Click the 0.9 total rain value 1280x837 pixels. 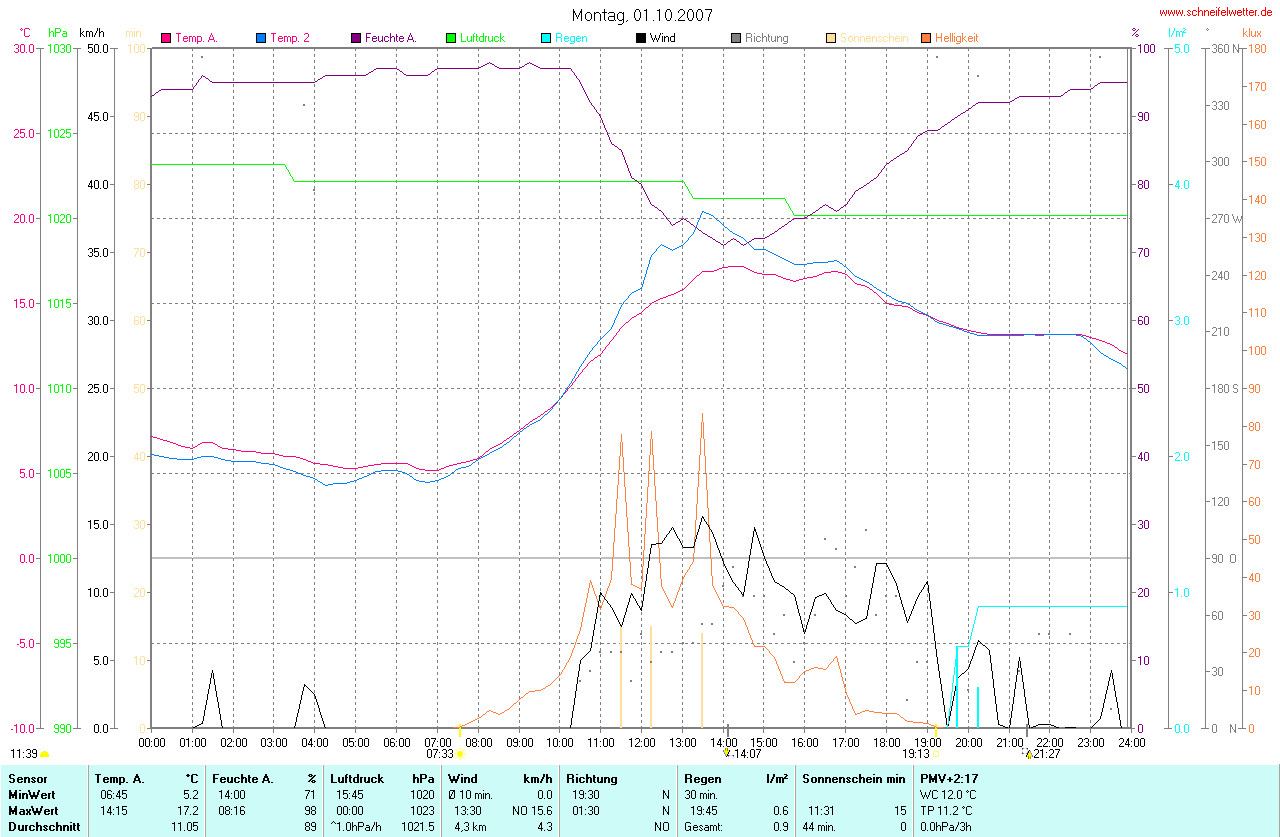click(x=780, y=827)
